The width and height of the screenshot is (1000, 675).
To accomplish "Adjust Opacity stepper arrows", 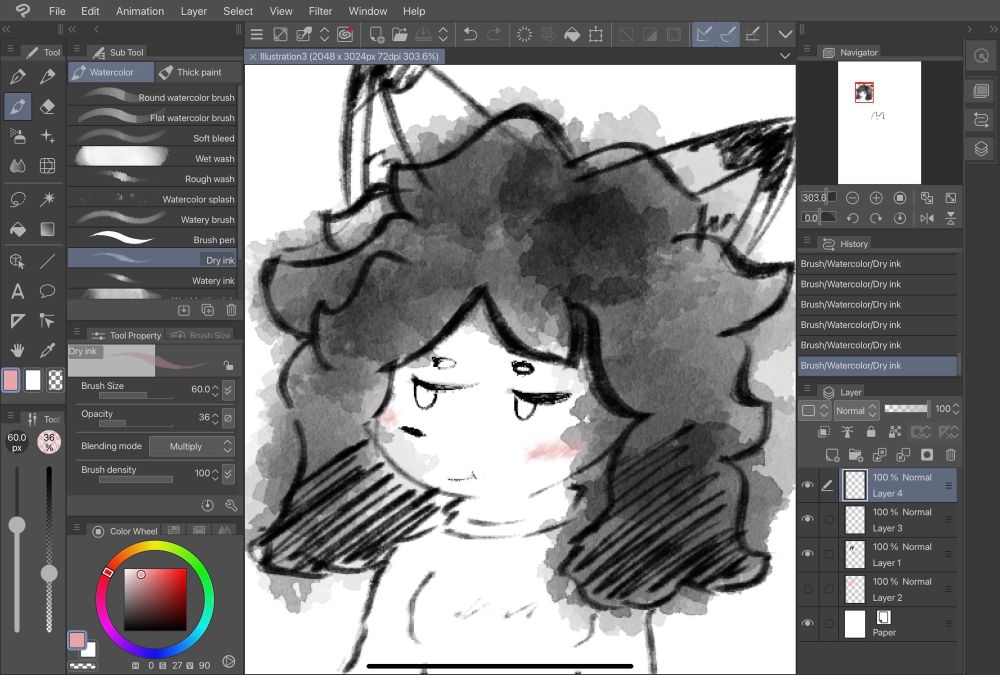I will (x=215, y=417).
